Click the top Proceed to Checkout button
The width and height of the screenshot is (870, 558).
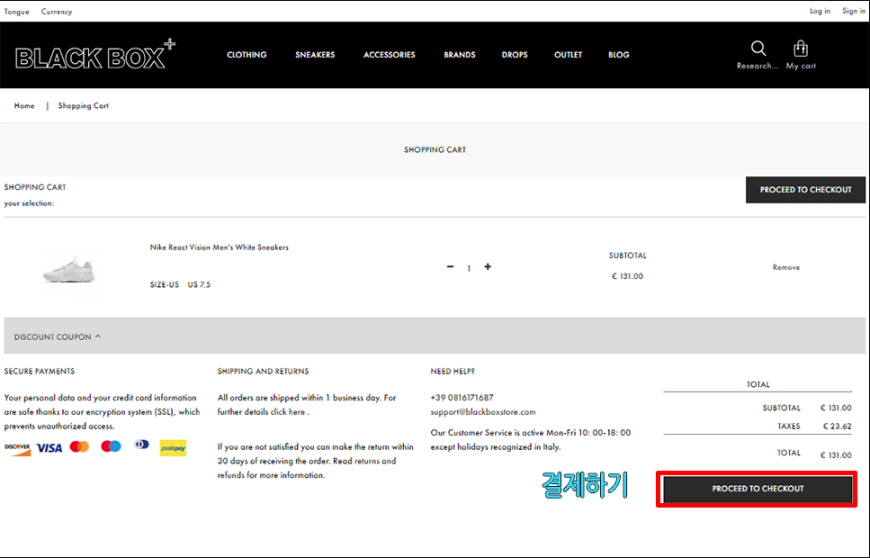point(805,190)
